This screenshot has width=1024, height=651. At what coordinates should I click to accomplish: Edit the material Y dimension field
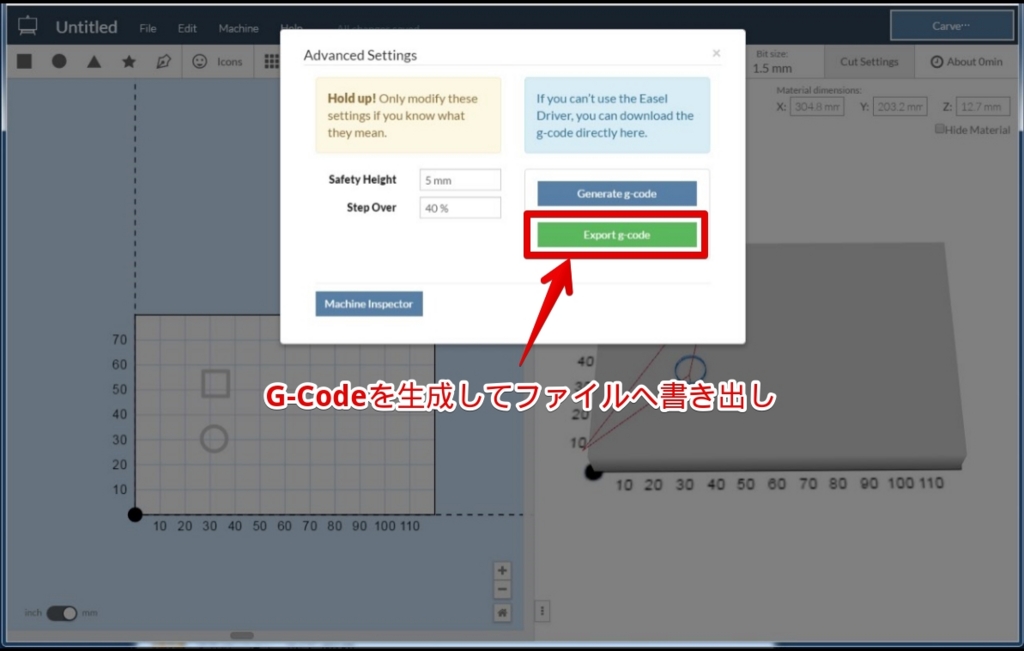[900, 106]
